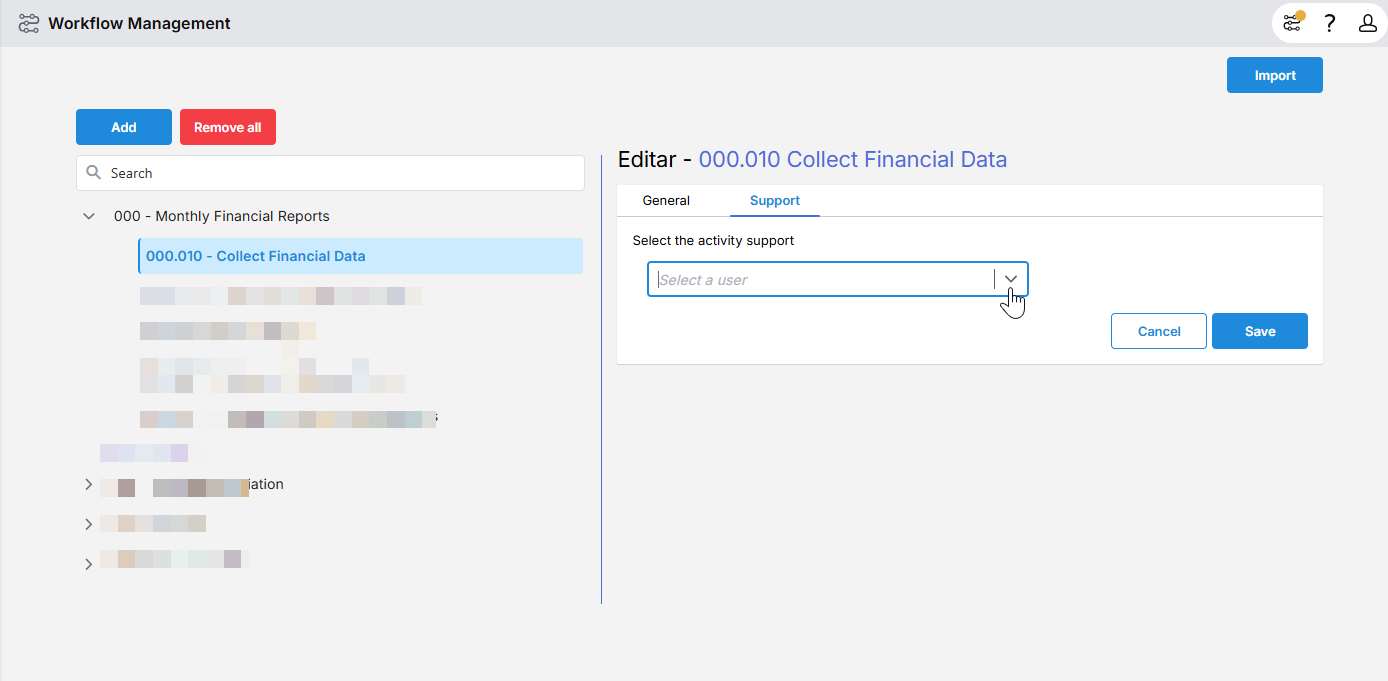Click the magnifier icon in the search box
The height and width of the screenshot is (681, 1388).
[94, 173]
